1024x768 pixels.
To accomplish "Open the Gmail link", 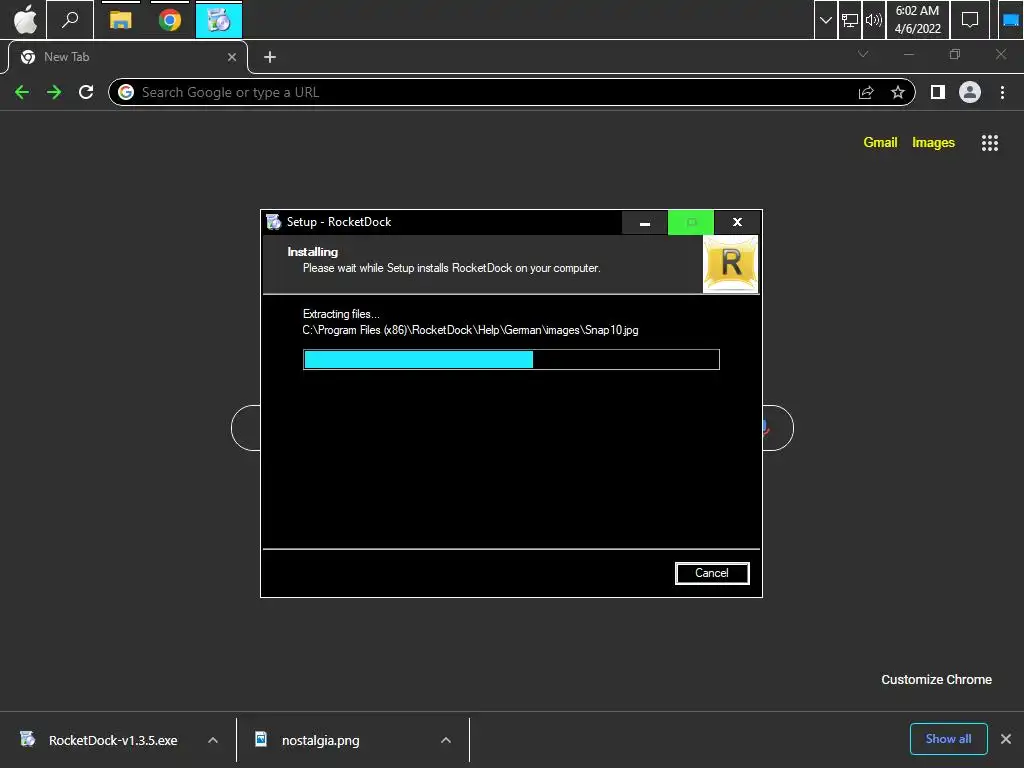I will (880, 142).
